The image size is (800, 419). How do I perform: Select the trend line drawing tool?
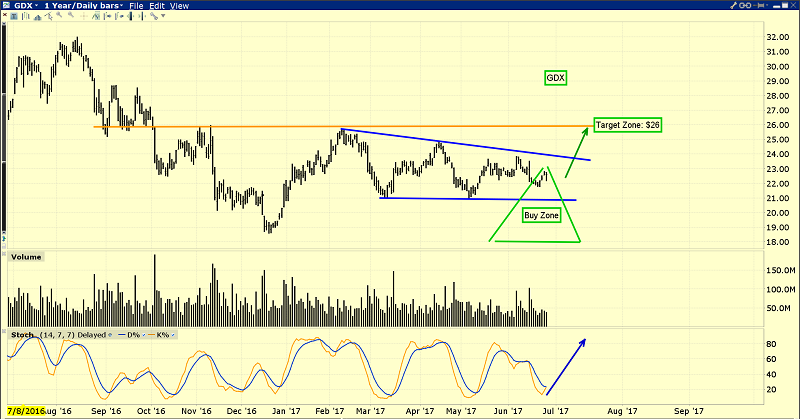point(48,16)
